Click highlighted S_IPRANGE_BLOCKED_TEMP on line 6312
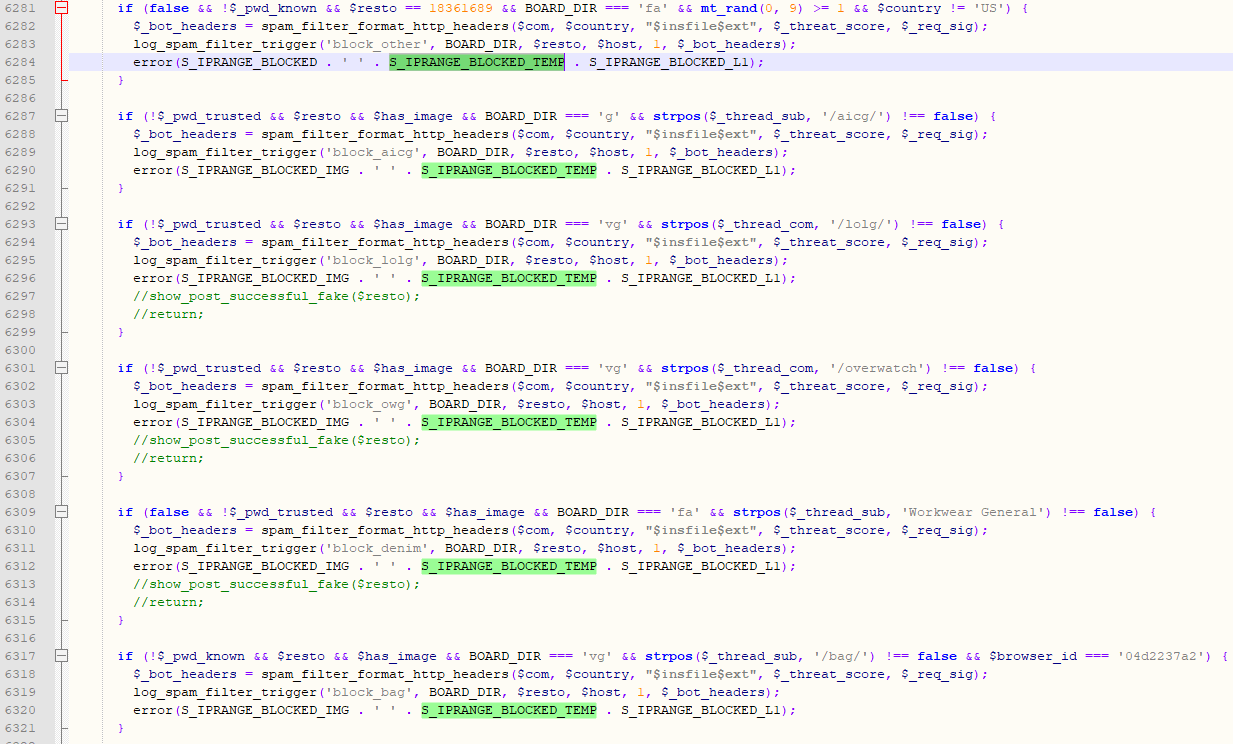This screenshot has width=1233, height=744. 509,566
